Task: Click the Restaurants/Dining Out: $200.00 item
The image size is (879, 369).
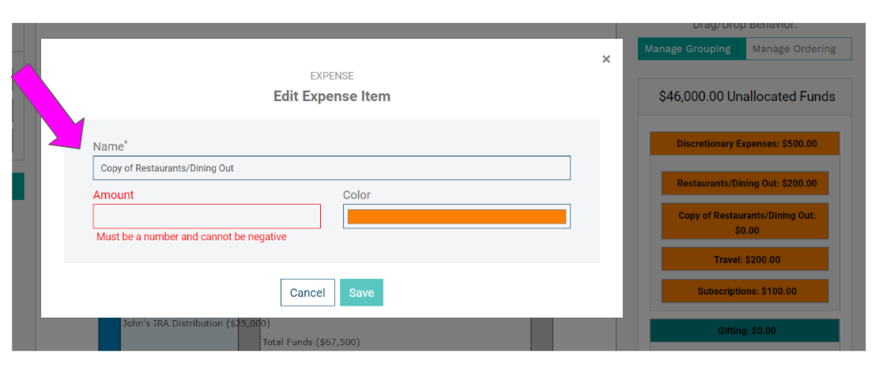Action: pyautogui.click(x=744, y=183)
